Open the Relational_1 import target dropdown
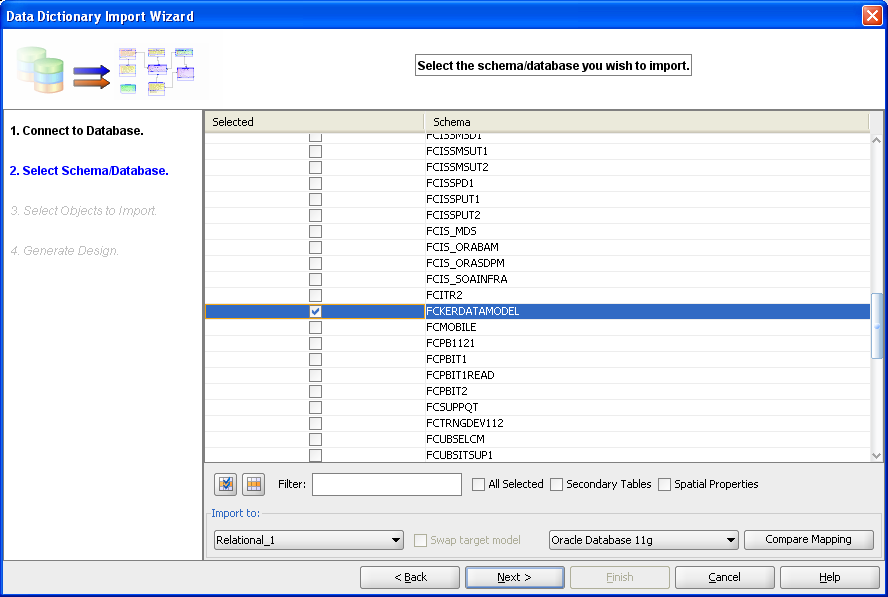 click(x=309, y=540)
